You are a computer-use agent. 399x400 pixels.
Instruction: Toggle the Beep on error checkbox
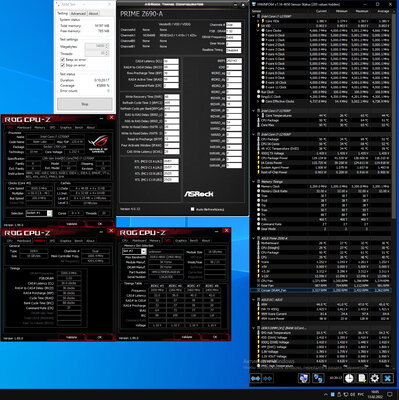pos(62,60)
